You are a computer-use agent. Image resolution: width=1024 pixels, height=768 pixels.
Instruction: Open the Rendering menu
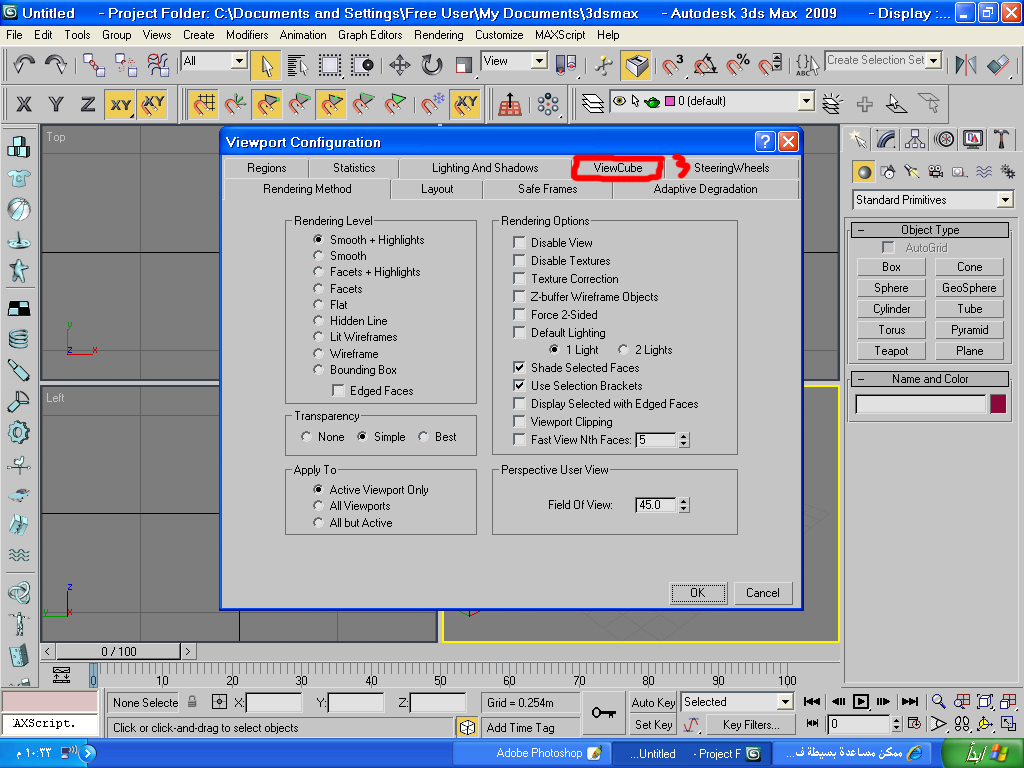point(438,35)
